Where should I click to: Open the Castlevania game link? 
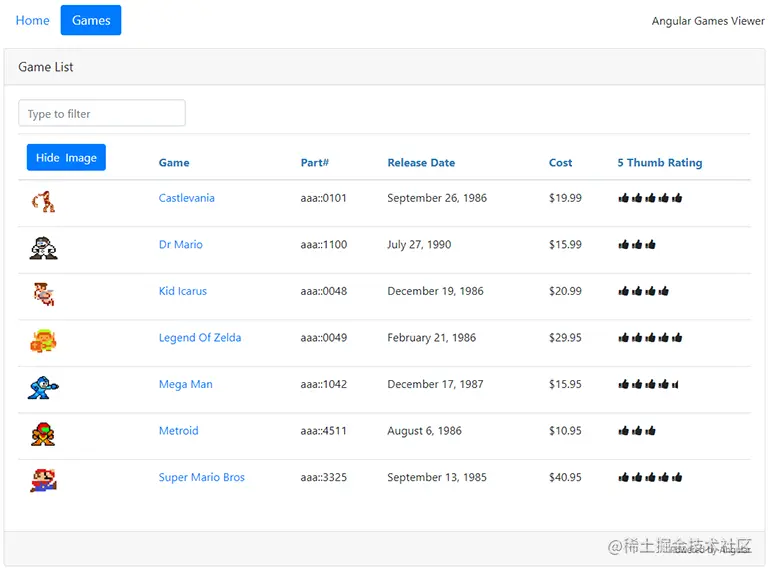click(186, 198)
